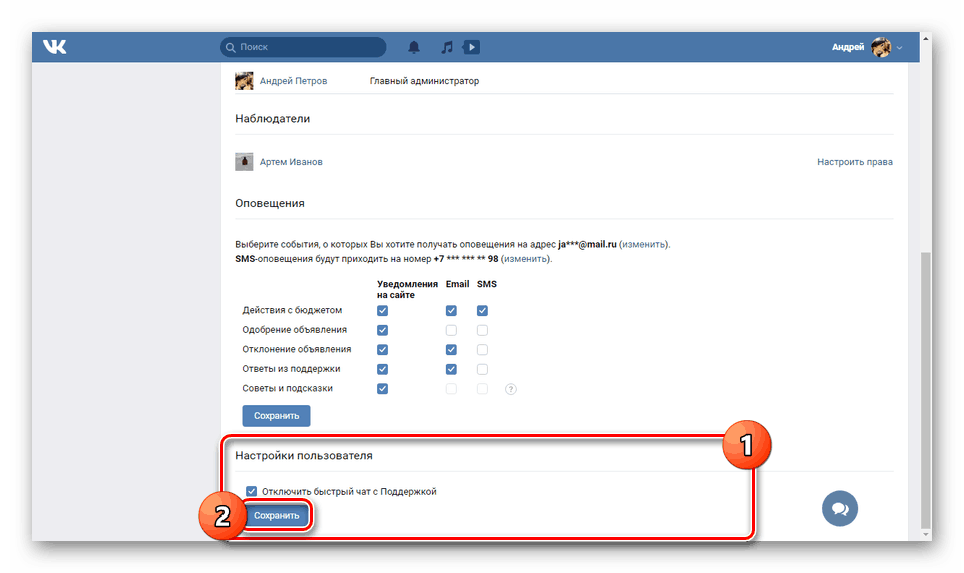This screenshot has height=573, width=964.
Task: Click the vertical scrollbar thumb
Action: tap(926, 390)
